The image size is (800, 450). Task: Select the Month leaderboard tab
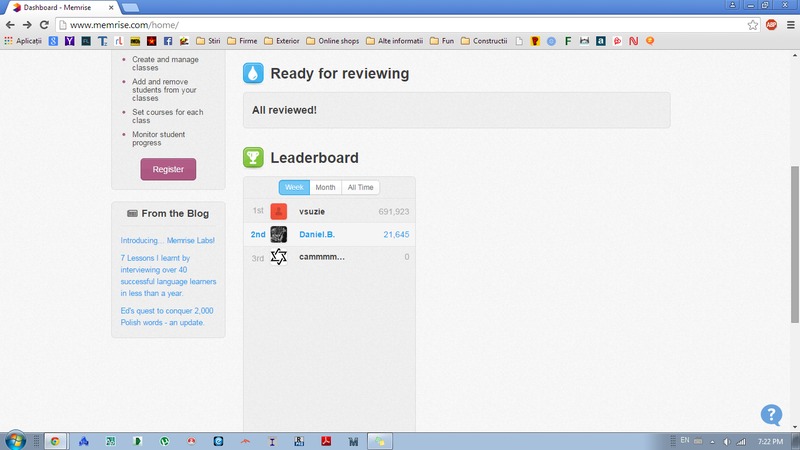coord(325,187)
